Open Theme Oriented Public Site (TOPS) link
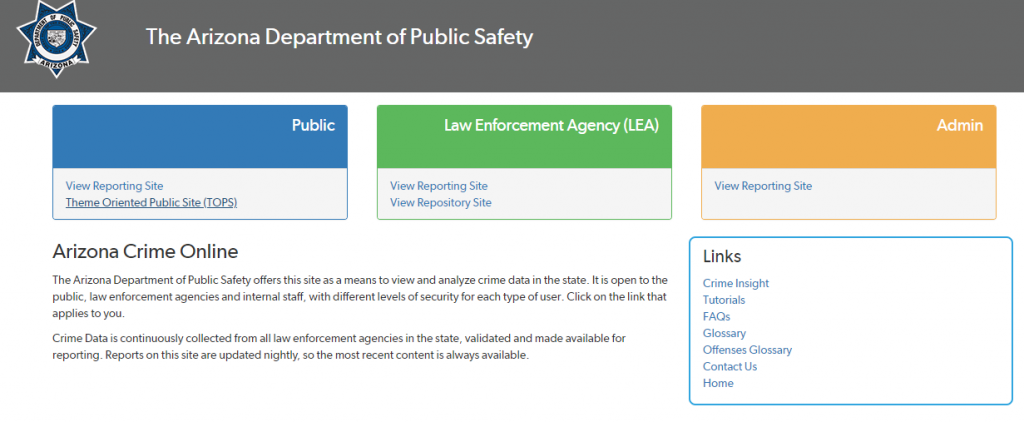Viewport: 1024px width, 422px height. click(151, 202)
